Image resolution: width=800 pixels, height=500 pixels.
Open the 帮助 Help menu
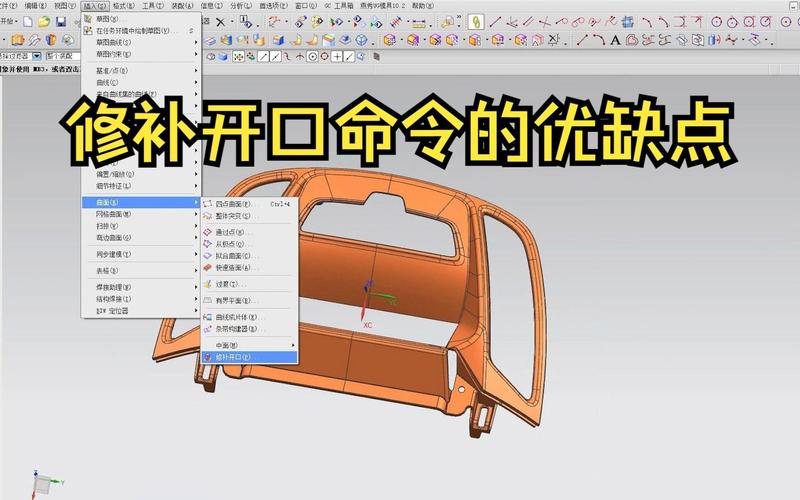pos(422,6)
